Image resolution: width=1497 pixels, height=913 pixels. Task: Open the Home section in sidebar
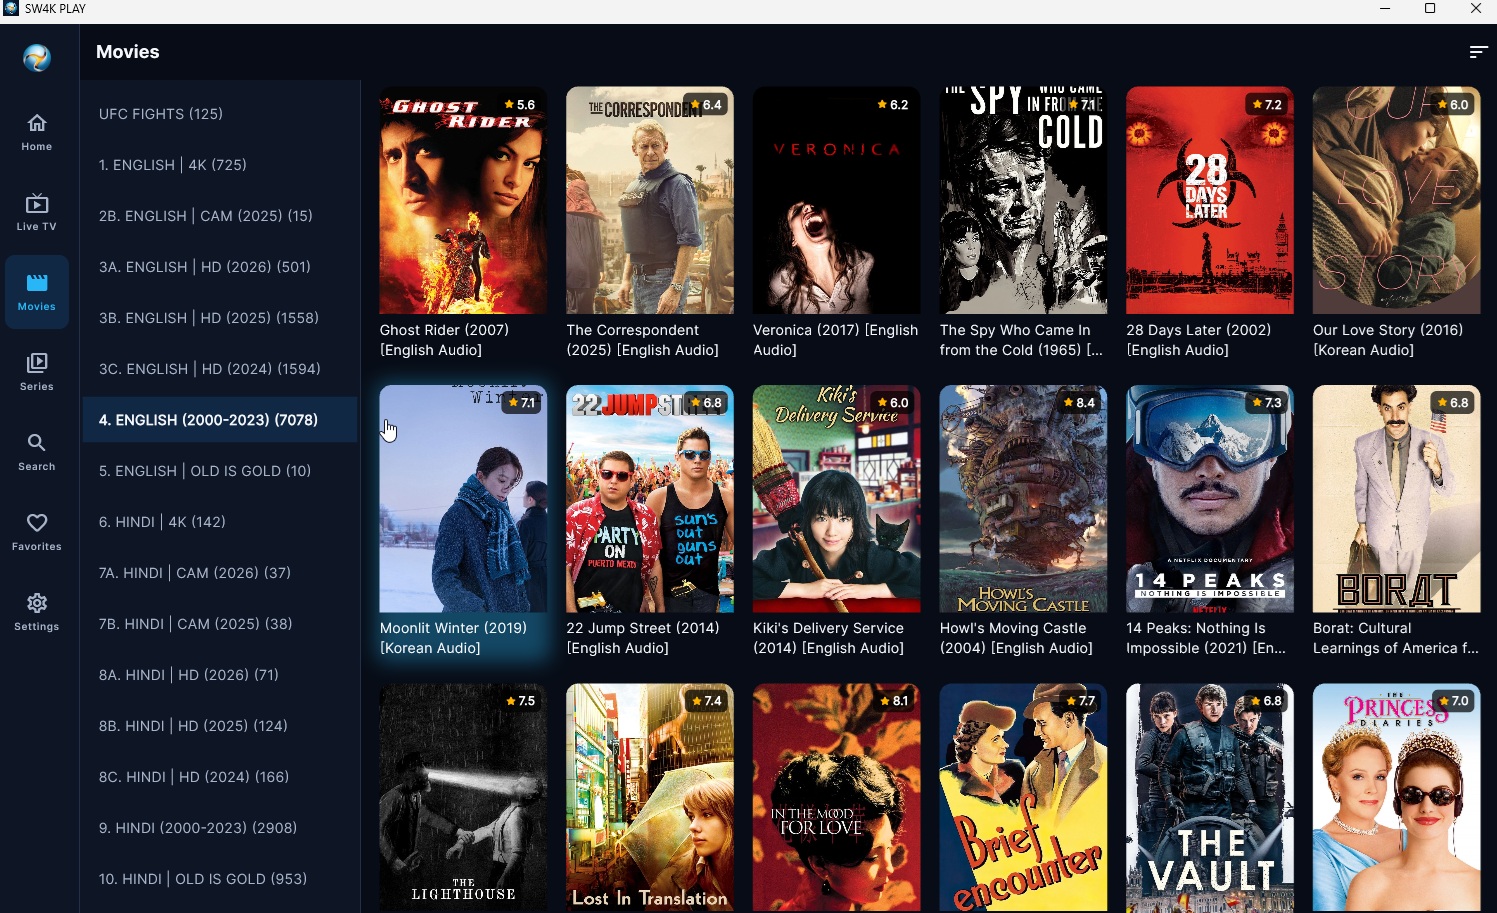point(37,132)
